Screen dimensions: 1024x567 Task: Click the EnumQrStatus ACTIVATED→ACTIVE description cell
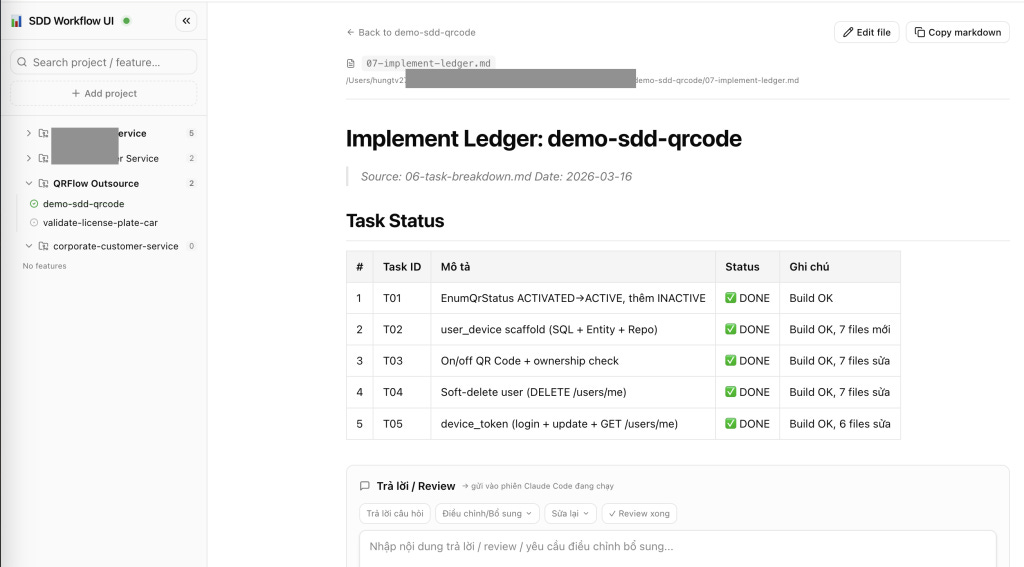click(573, 298)
